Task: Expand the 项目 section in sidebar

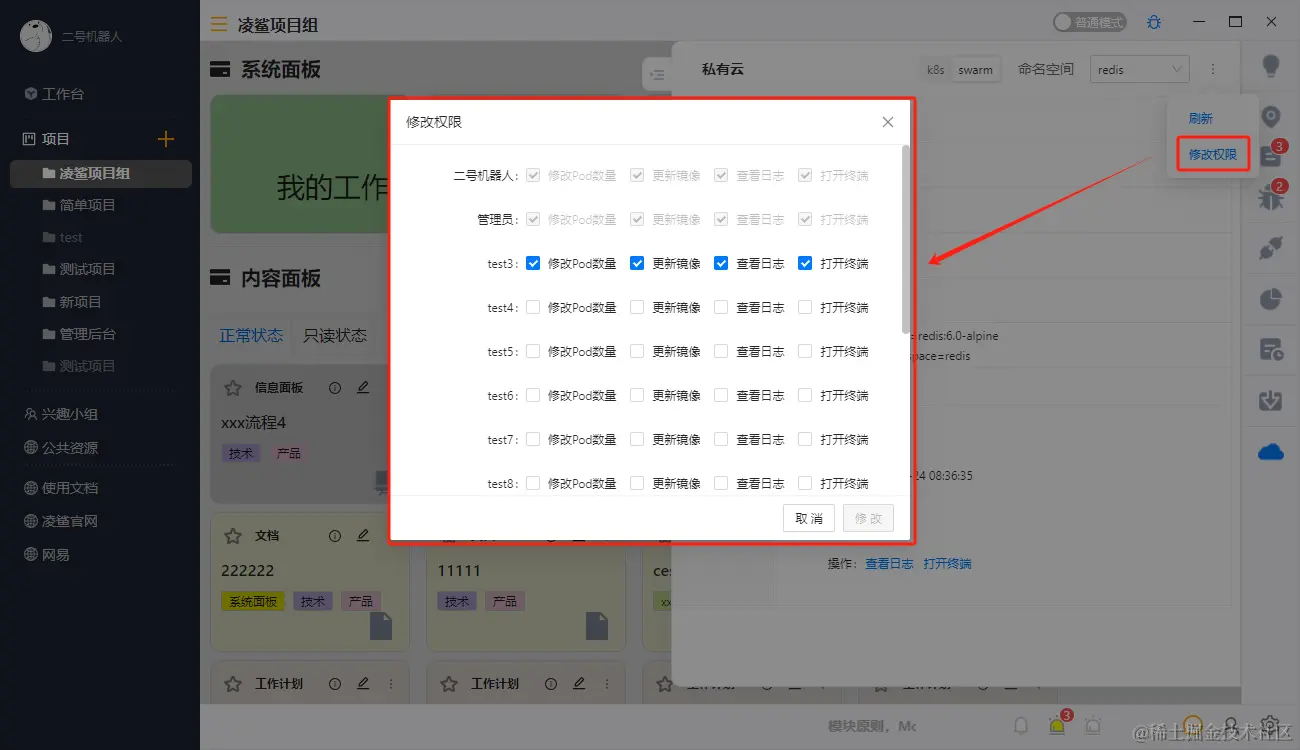Action: point(56,139)
